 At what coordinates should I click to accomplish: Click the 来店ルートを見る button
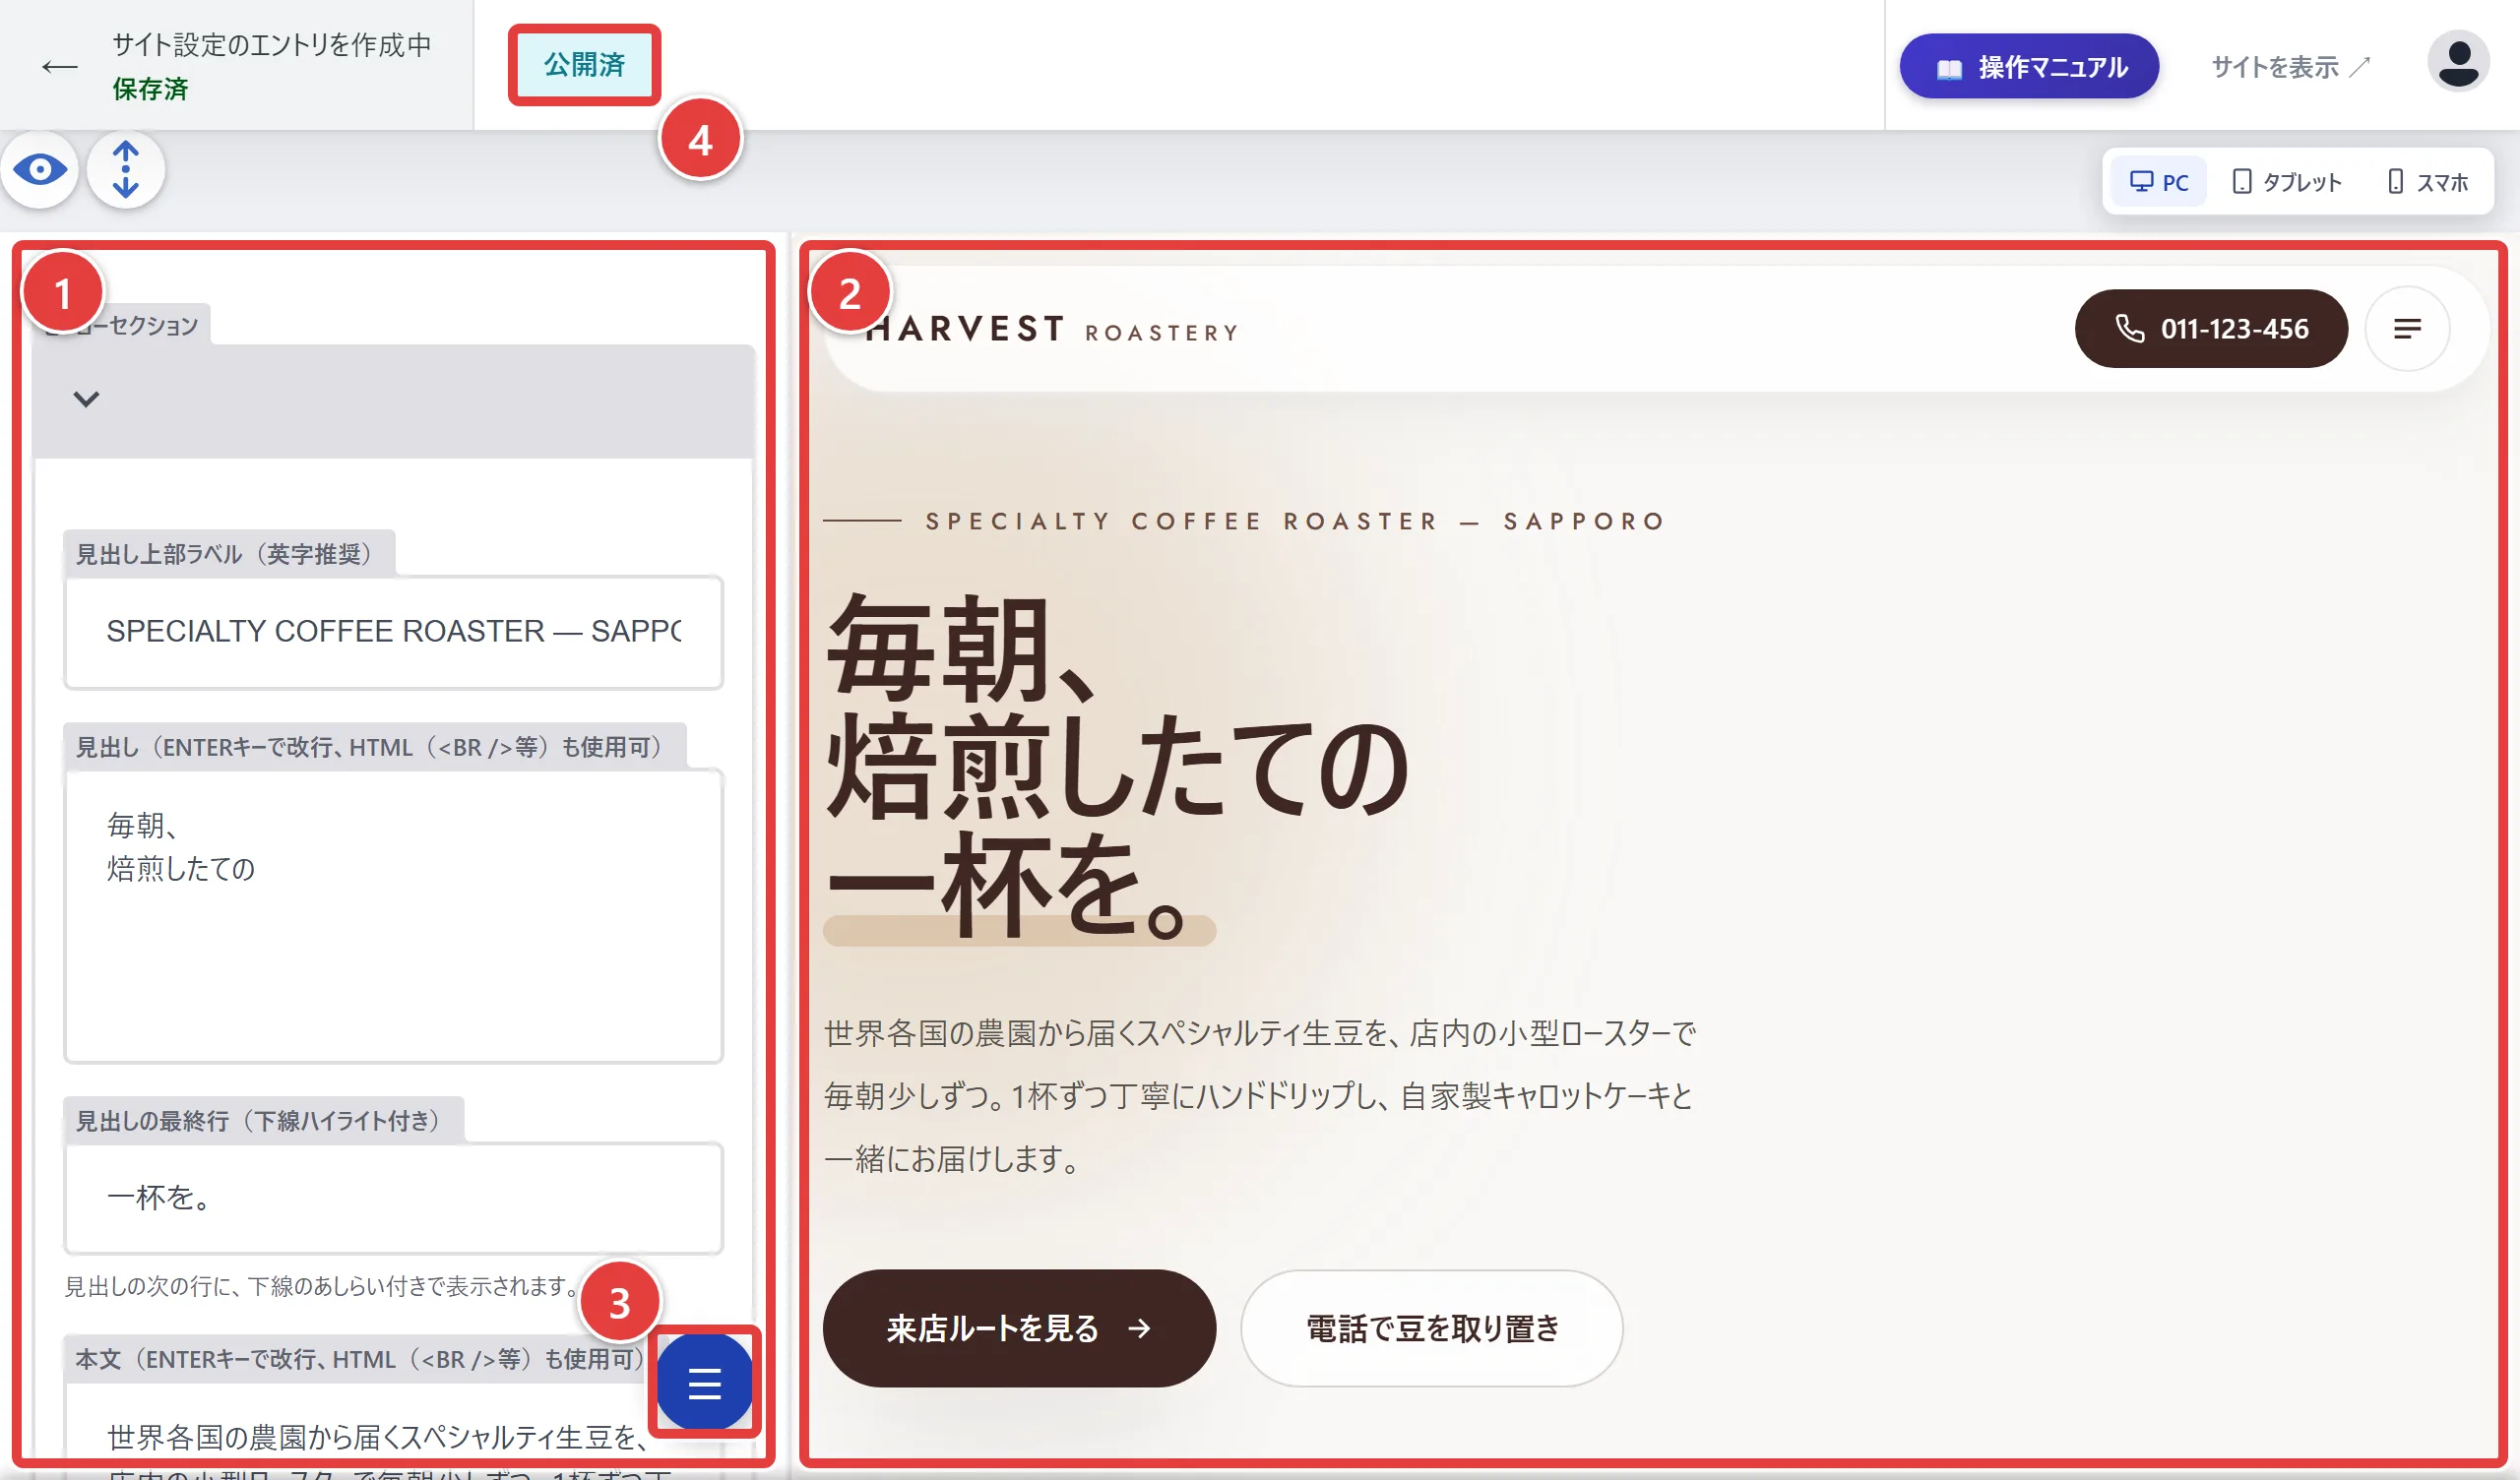tap(1019, 1328)
